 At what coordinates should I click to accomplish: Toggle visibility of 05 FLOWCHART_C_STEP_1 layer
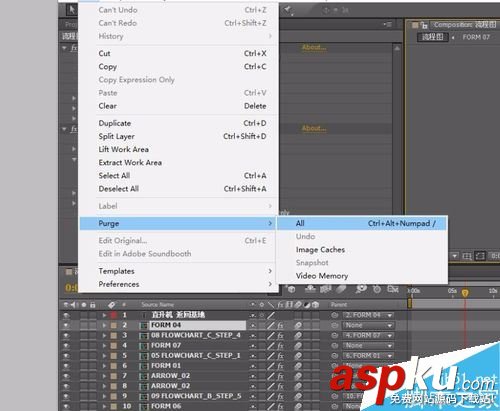66,356
